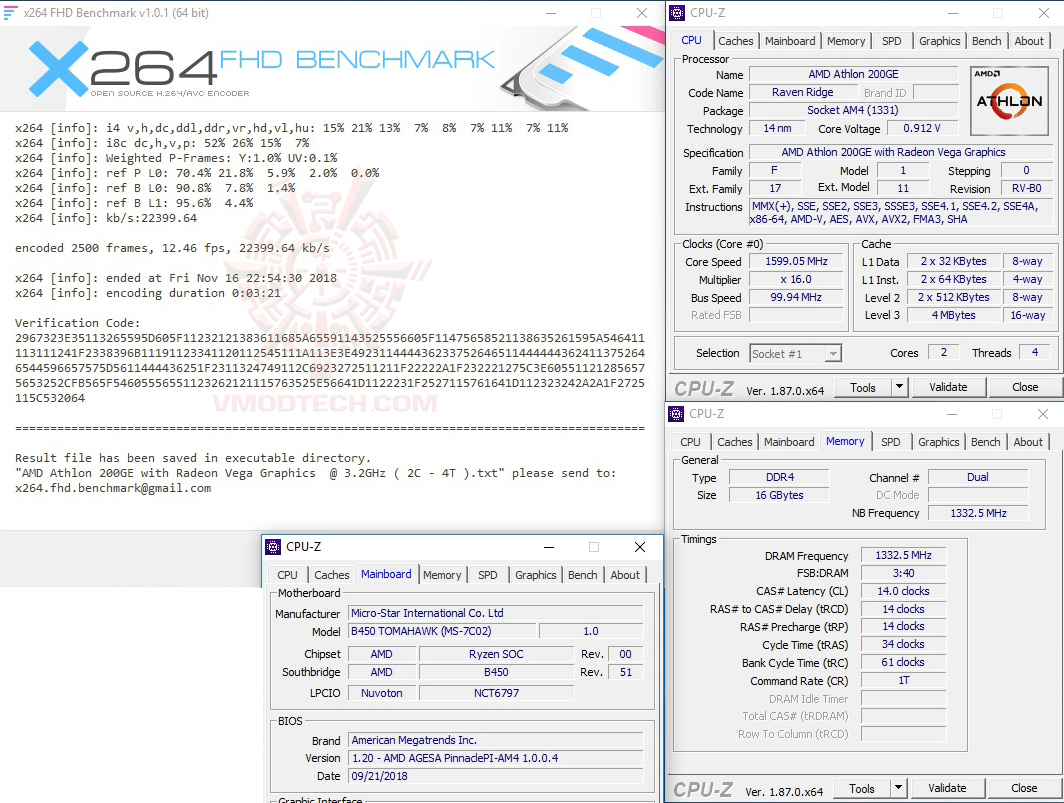Switch to Caches tab in top CPU-Z window
1064x803 pixels.
(x=736, y=41)
